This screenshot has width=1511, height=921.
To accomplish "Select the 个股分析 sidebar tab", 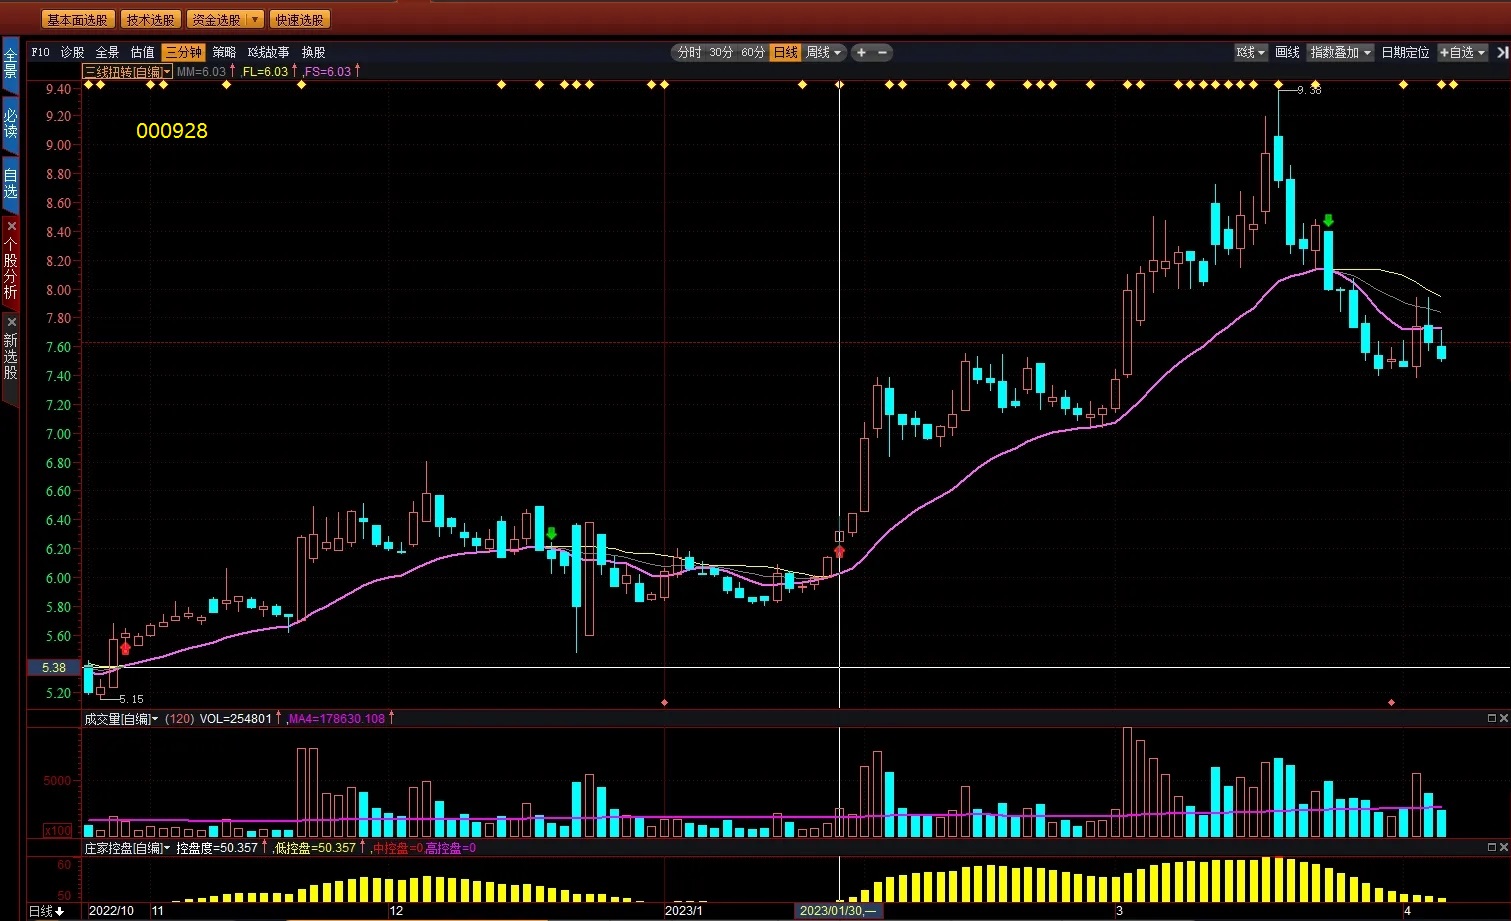I will pyautogui.click(x=10, y=268).
